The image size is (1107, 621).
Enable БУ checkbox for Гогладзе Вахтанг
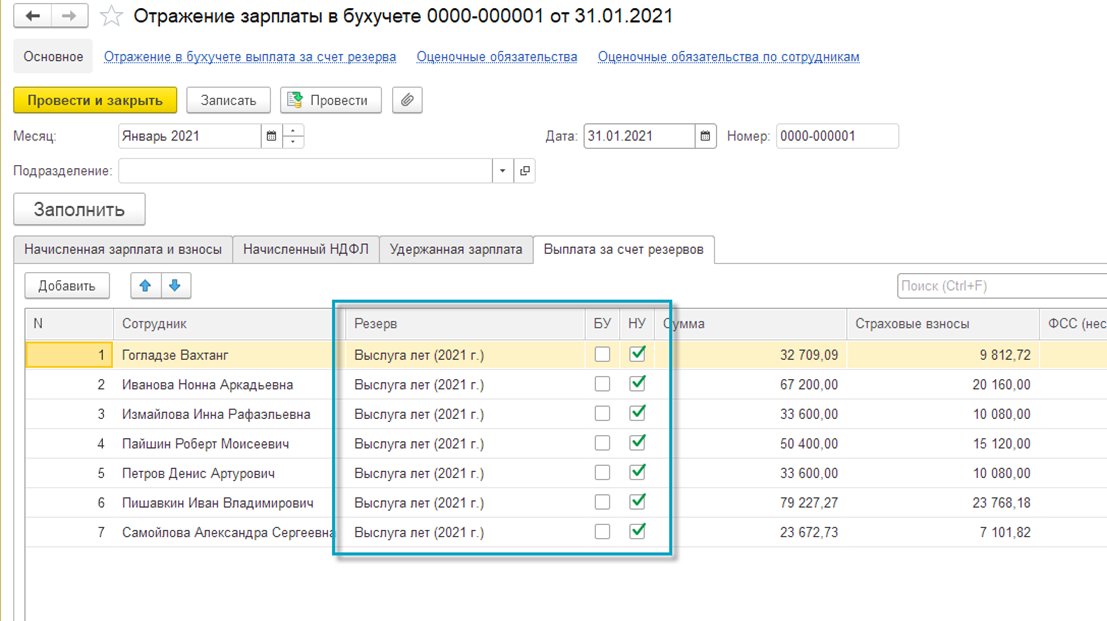tap(602, 354)
